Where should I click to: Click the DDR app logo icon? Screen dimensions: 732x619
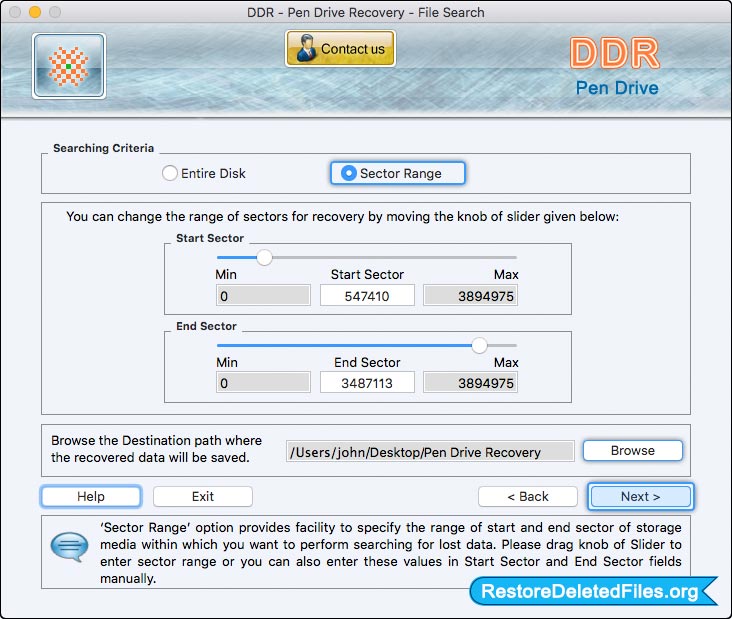click(x=69, y=66)
